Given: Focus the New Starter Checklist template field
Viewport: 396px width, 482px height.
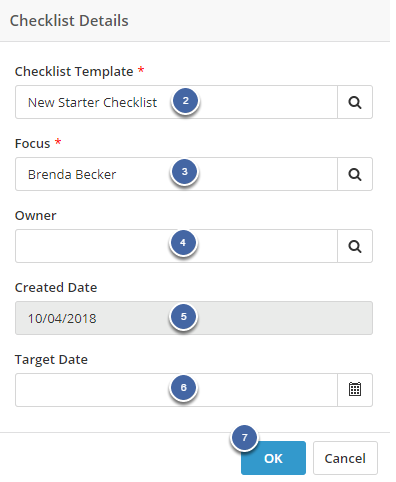Looking at the screenshot, I should tap(176, 102).
